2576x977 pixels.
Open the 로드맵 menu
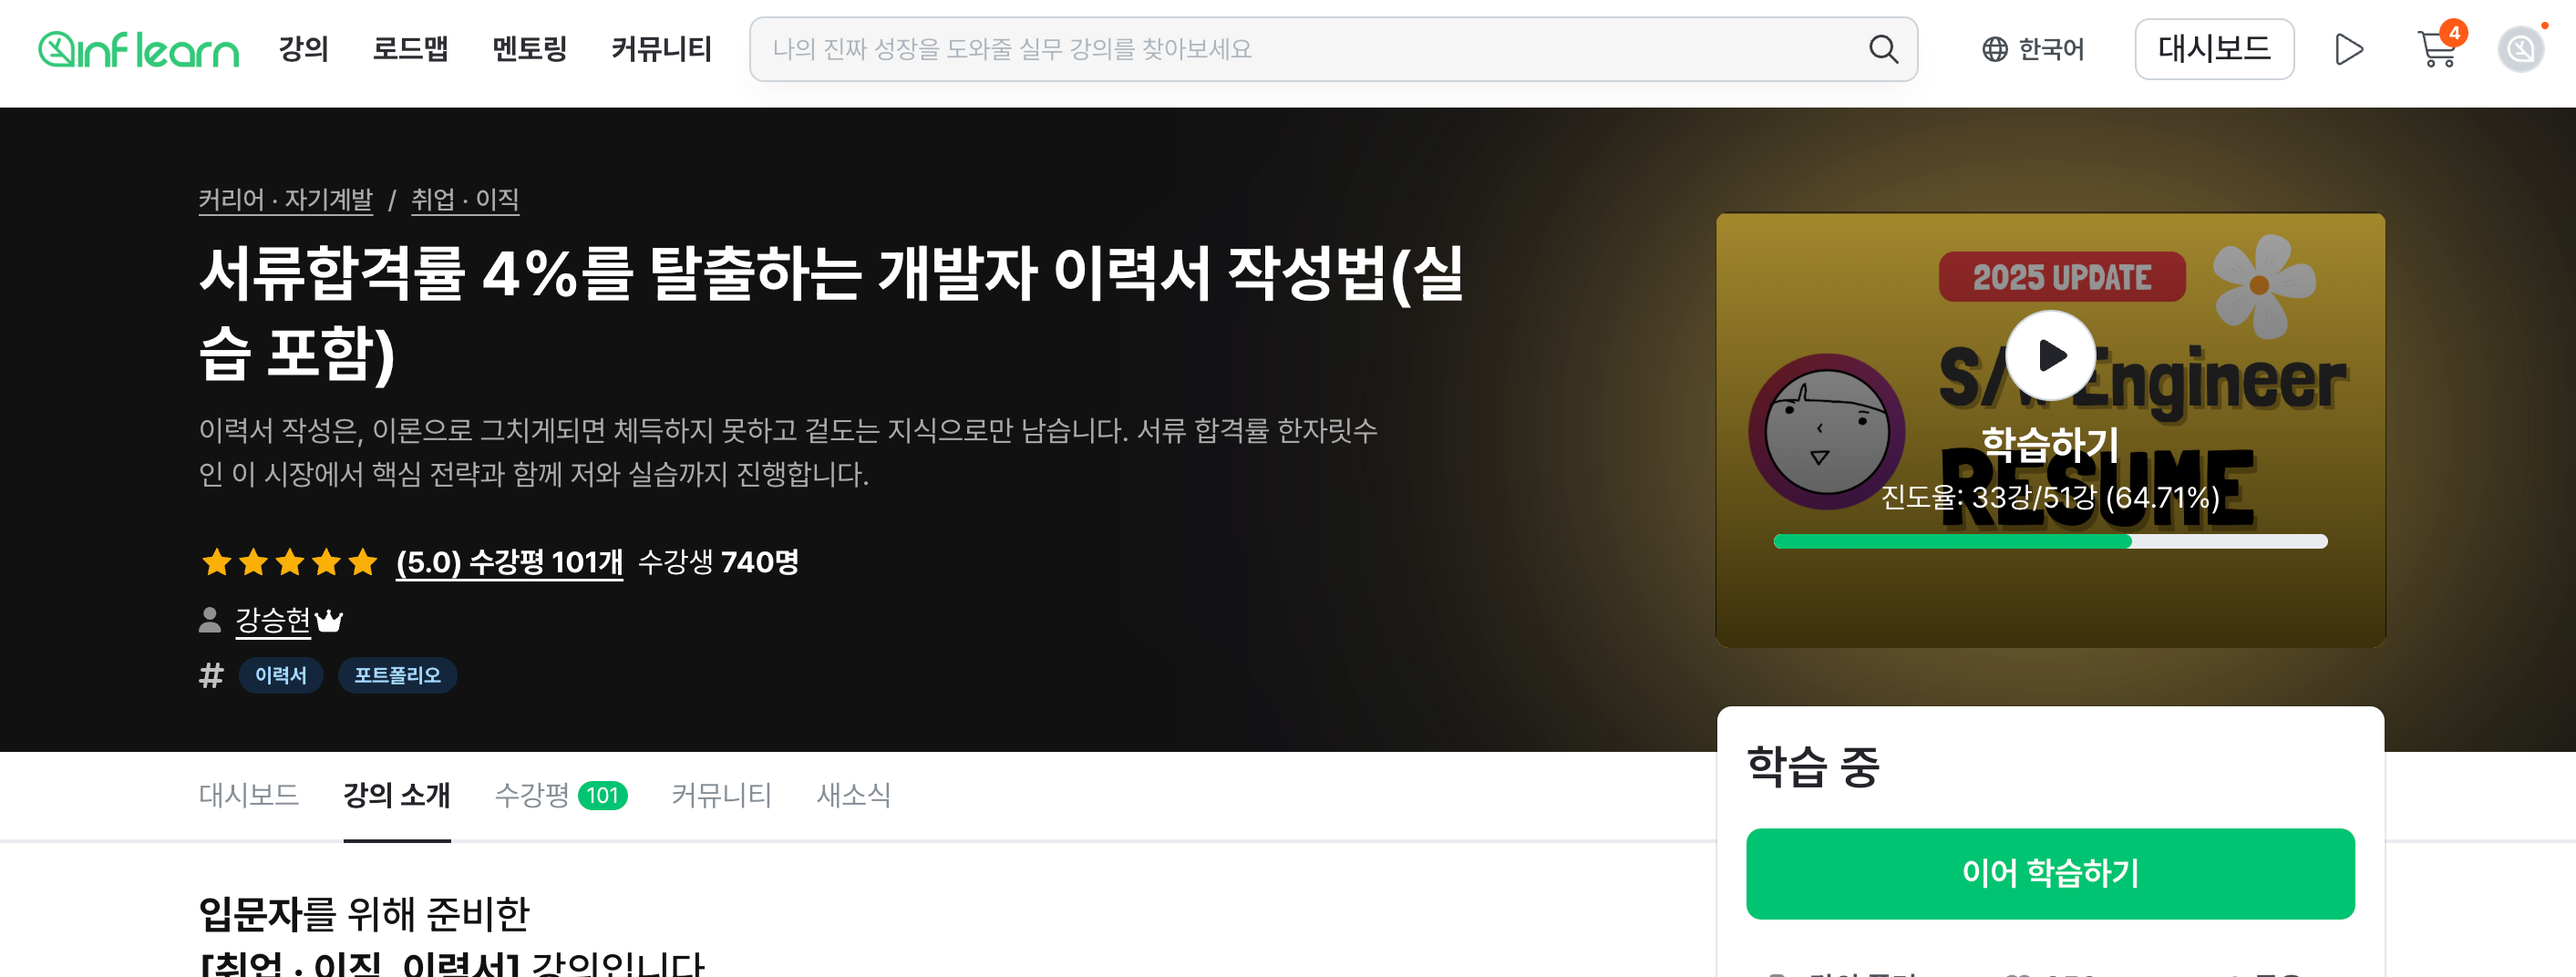click(410, 49)
